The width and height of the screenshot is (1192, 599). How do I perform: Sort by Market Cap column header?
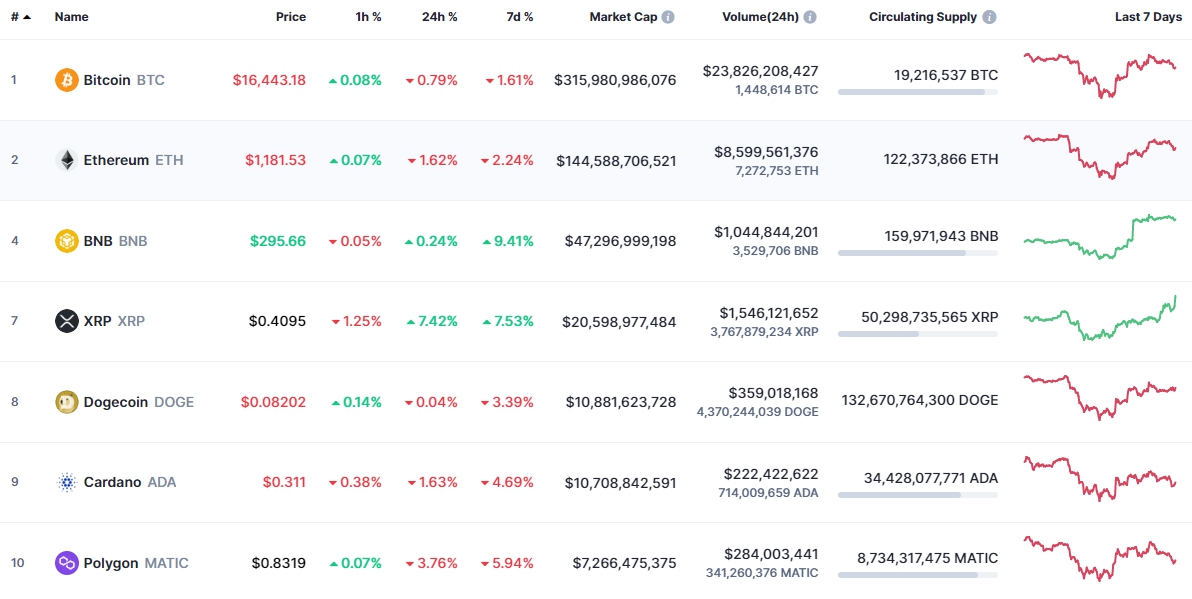(623, 17)
